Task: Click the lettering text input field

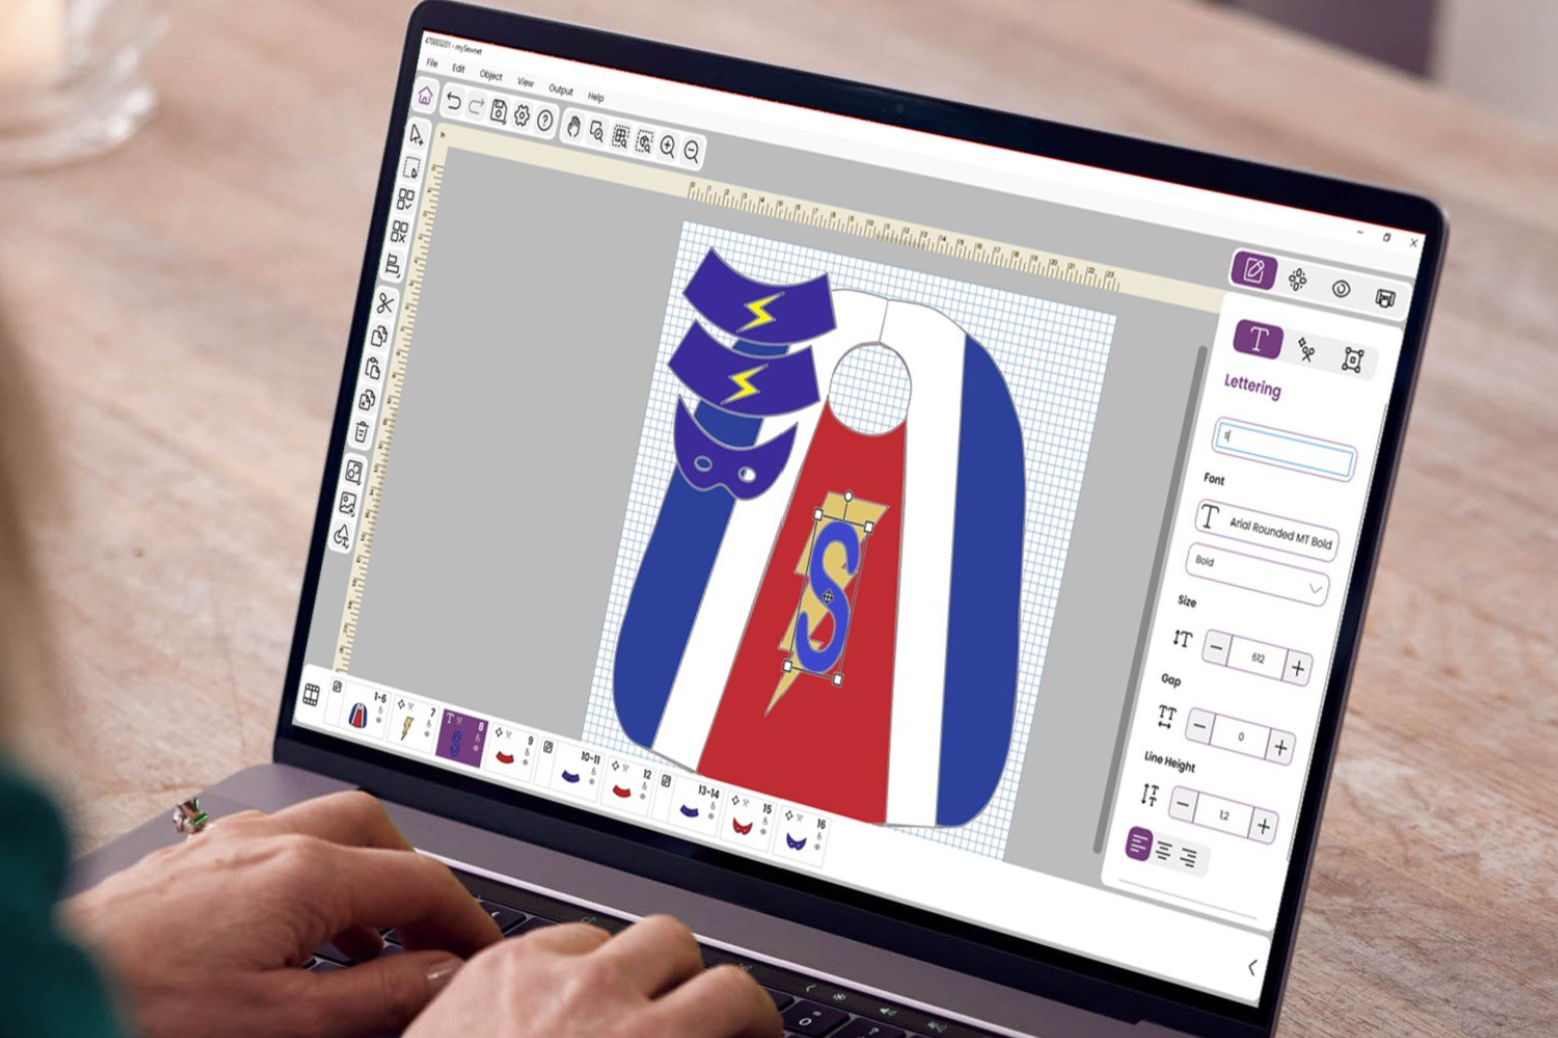Action: click(x=1286, y=449)
